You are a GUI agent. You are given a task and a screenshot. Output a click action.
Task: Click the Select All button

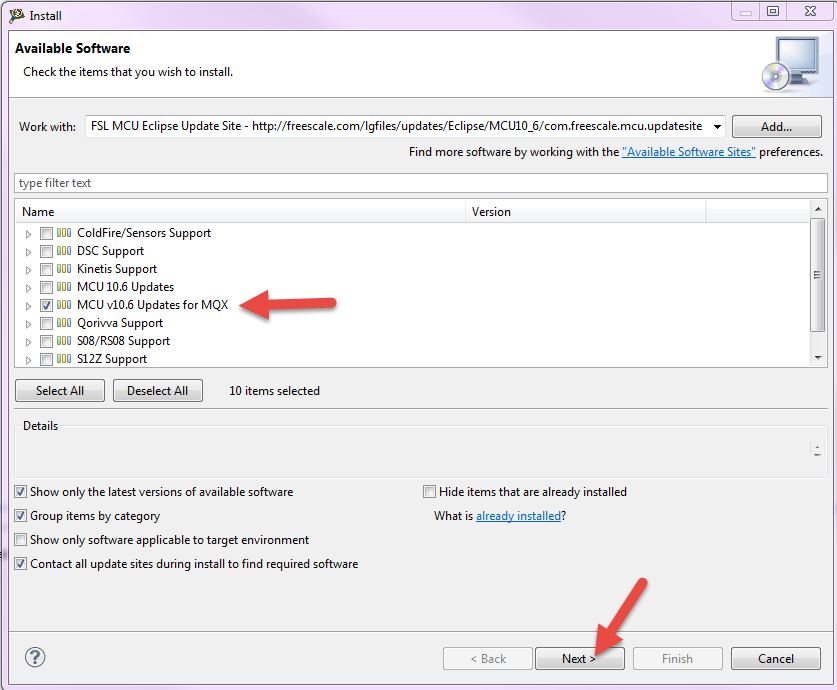60,391
